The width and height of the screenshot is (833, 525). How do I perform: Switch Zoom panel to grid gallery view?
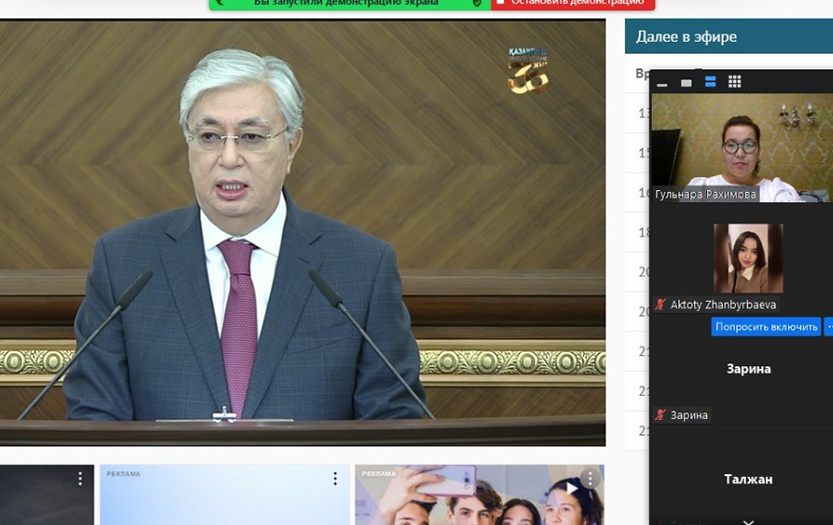tap(734, 82)
